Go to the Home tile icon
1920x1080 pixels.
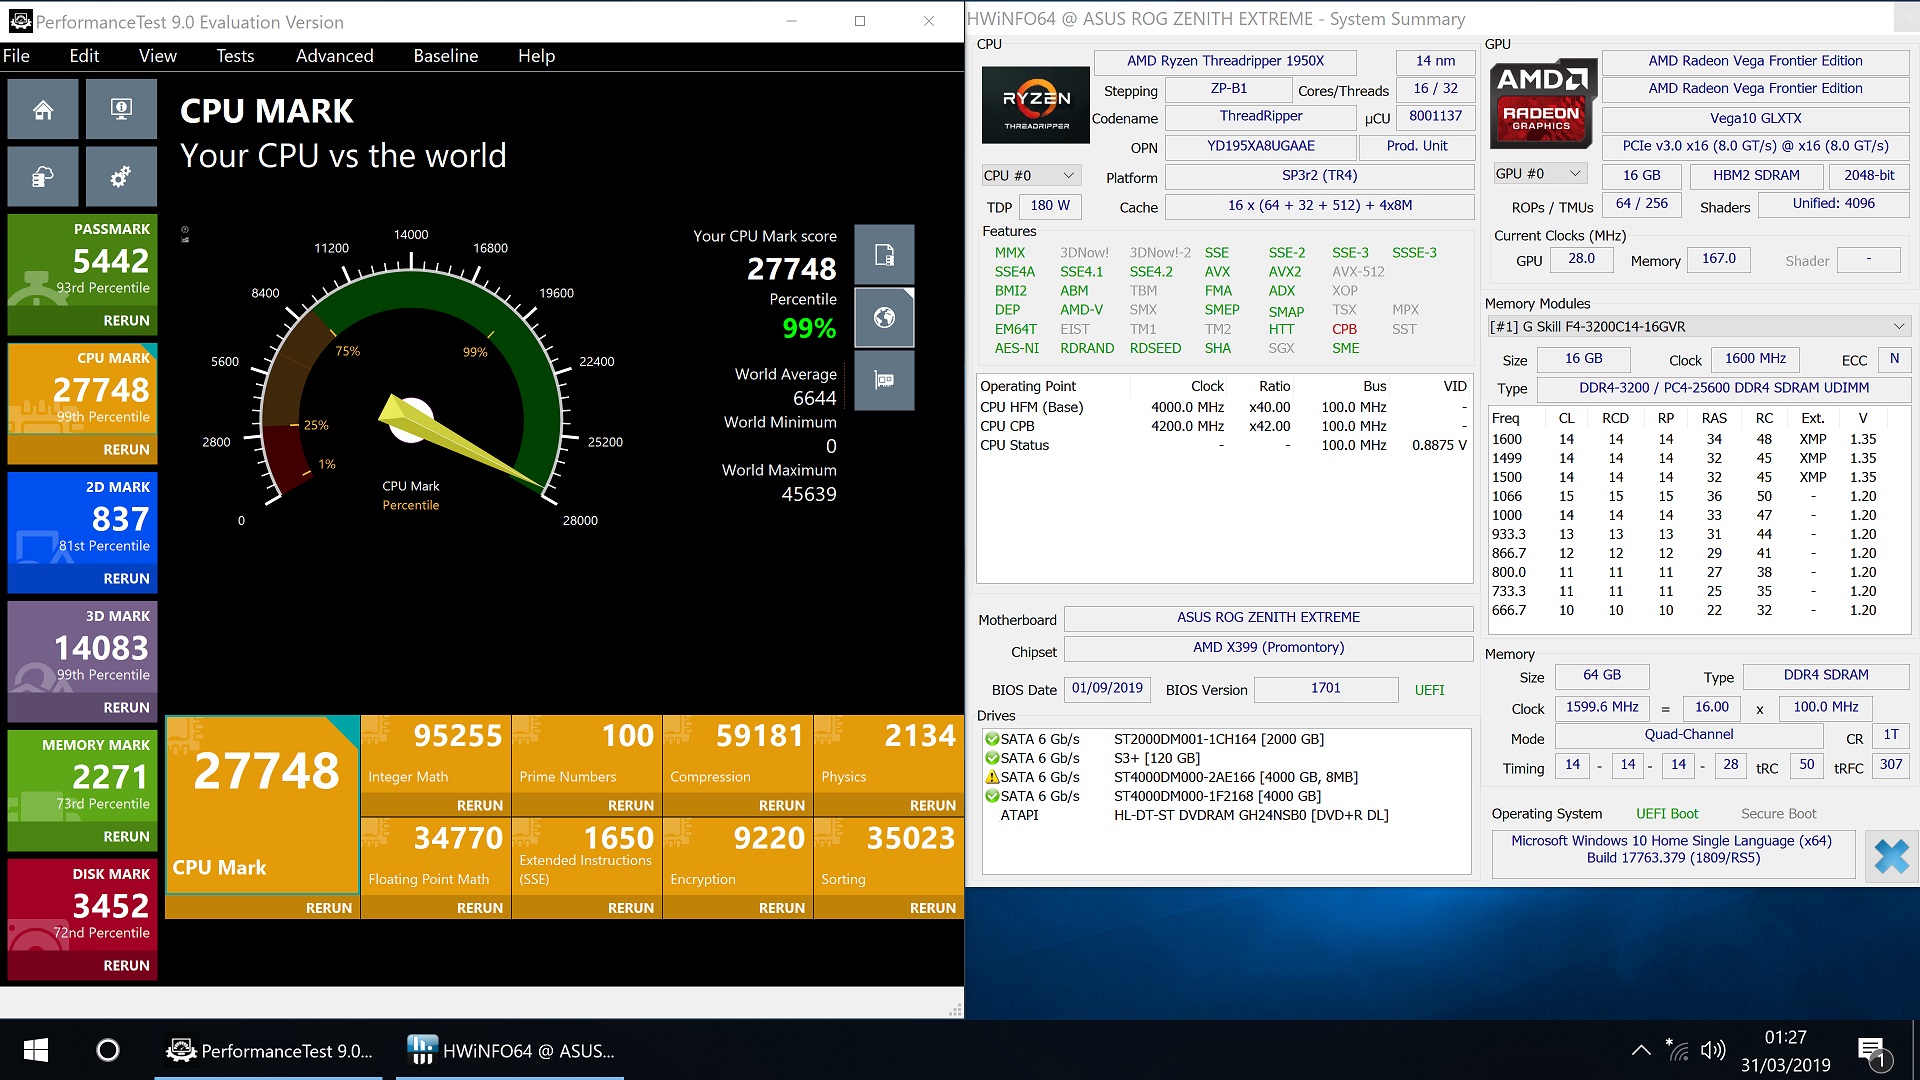pos(43,110)
